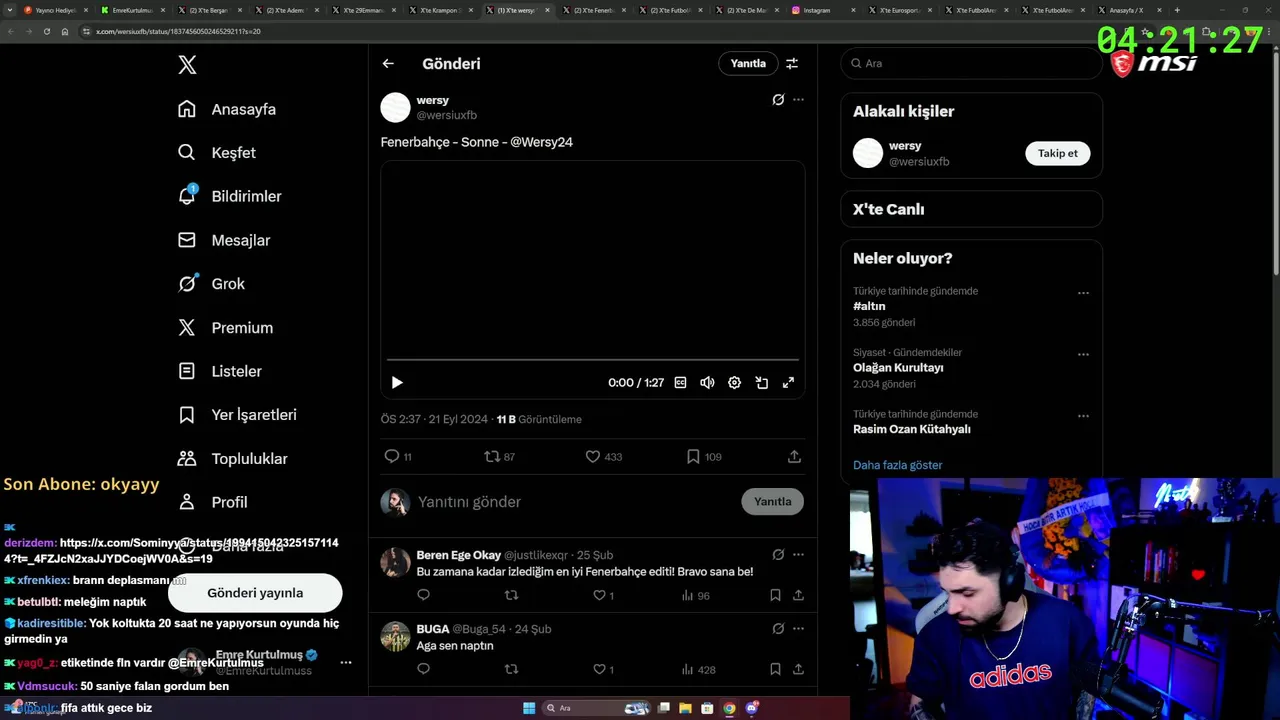Switch to the Instagram browser tab

[x=824, y=10]
